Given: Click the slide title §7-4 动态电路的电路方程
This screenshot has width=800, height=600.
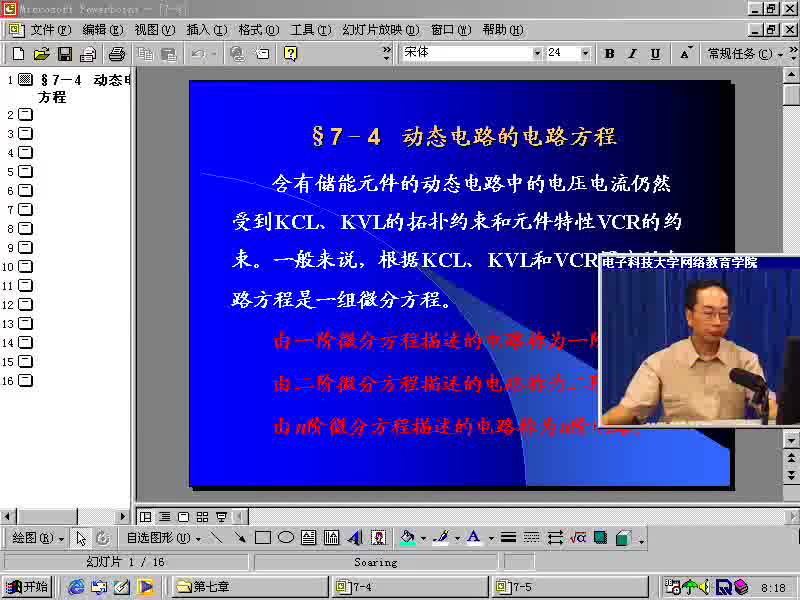Looking at the screenshot, I should click(464, 137).
